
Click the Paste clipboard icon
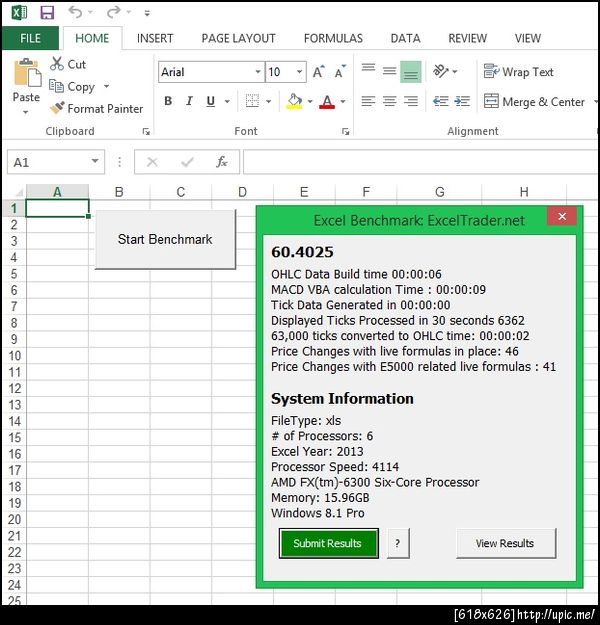point(27,73)
